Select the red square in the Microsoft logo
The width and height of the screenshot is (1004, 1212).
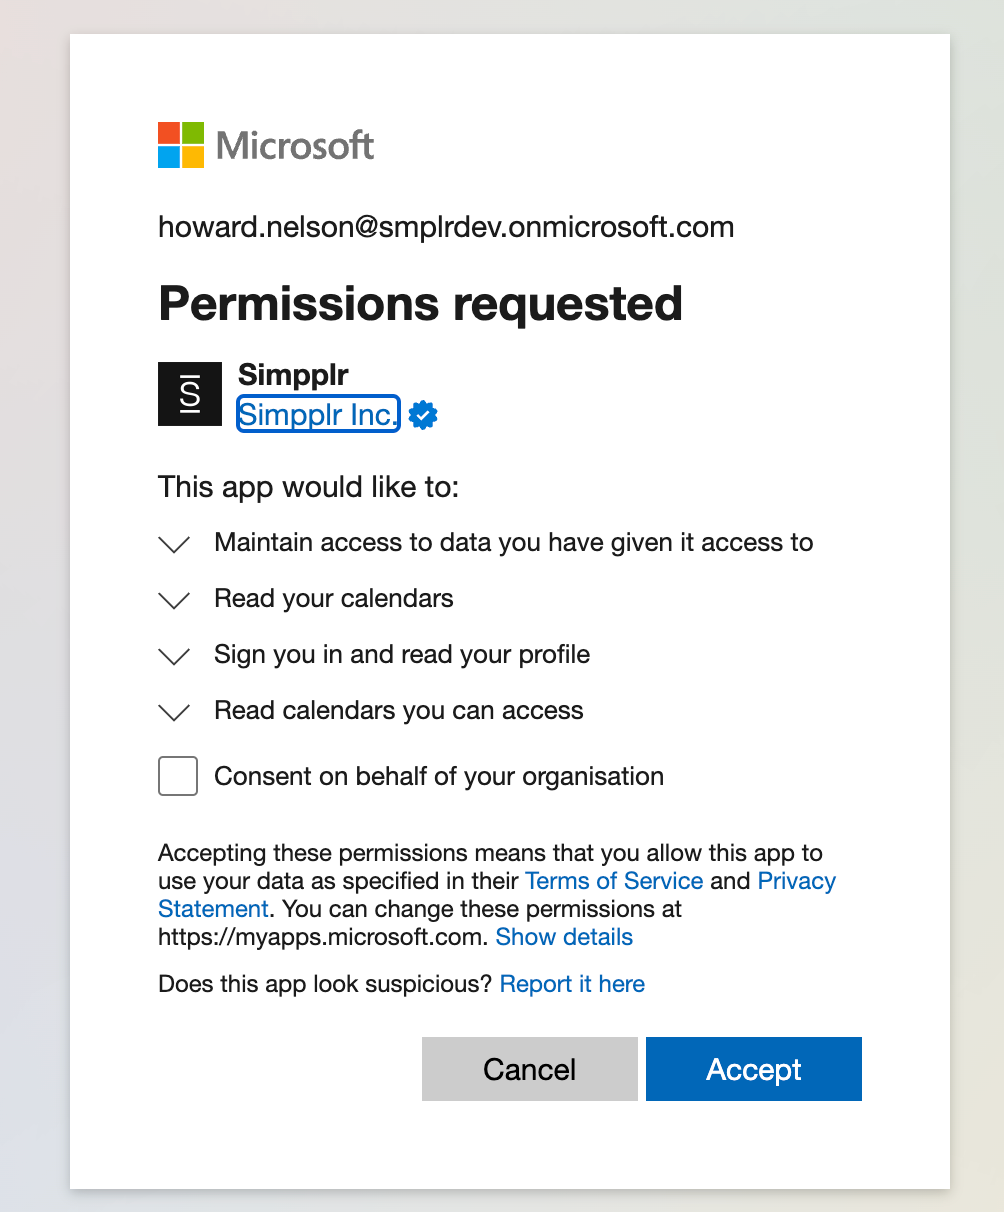click(167, 134)
